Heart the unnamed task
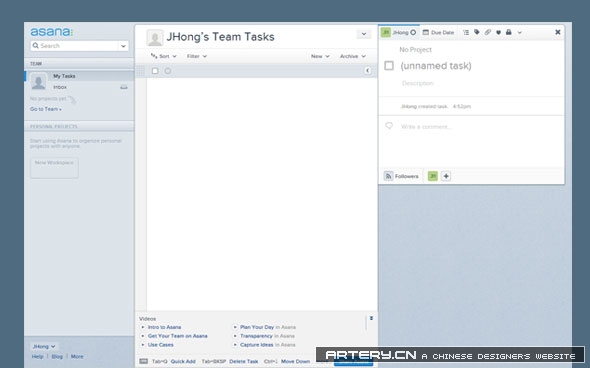590x368 pixels. click(x=498, y=32)
